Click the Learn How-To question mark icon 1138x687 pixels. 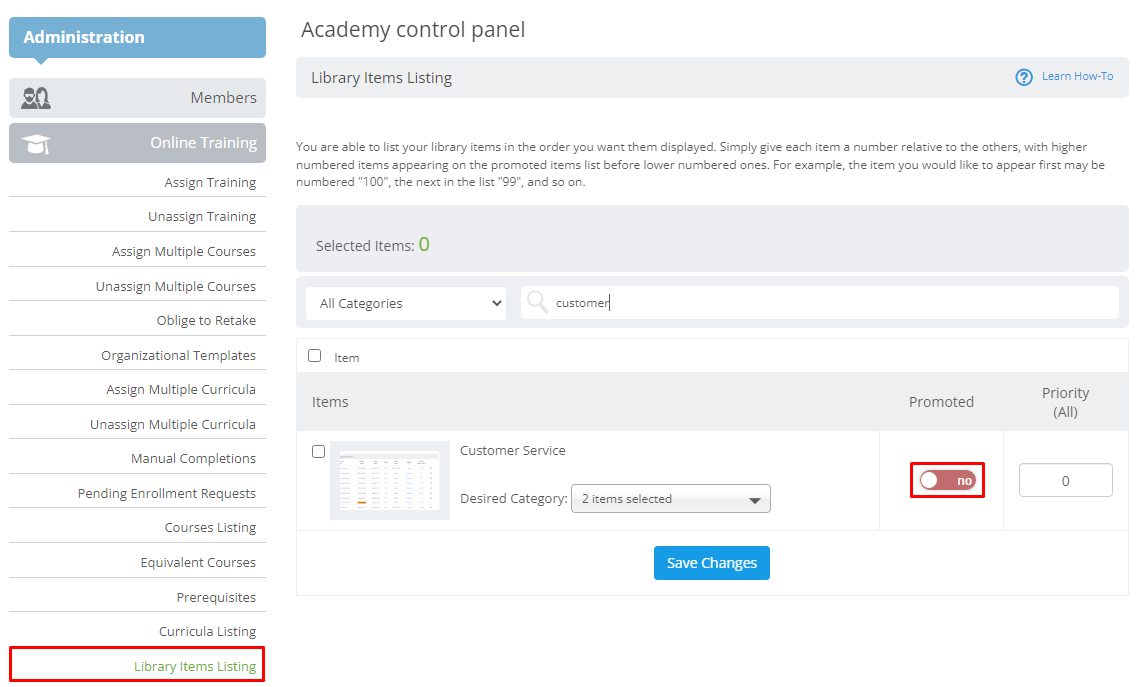point(1024,77)
